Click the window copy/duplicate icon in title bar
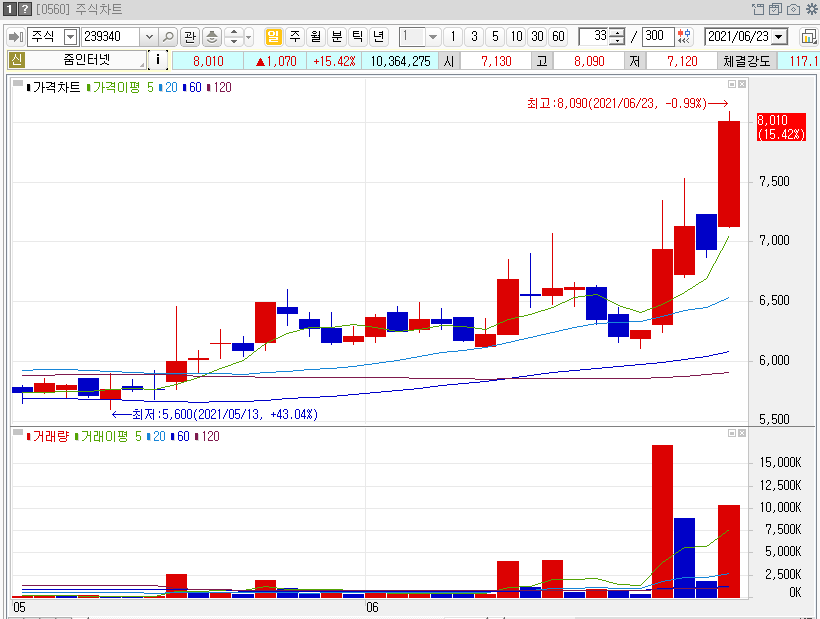 pos(776,9)
